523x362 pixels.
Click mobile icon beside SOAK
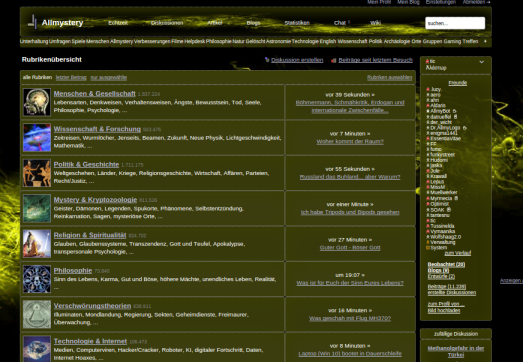click(449, 210)
